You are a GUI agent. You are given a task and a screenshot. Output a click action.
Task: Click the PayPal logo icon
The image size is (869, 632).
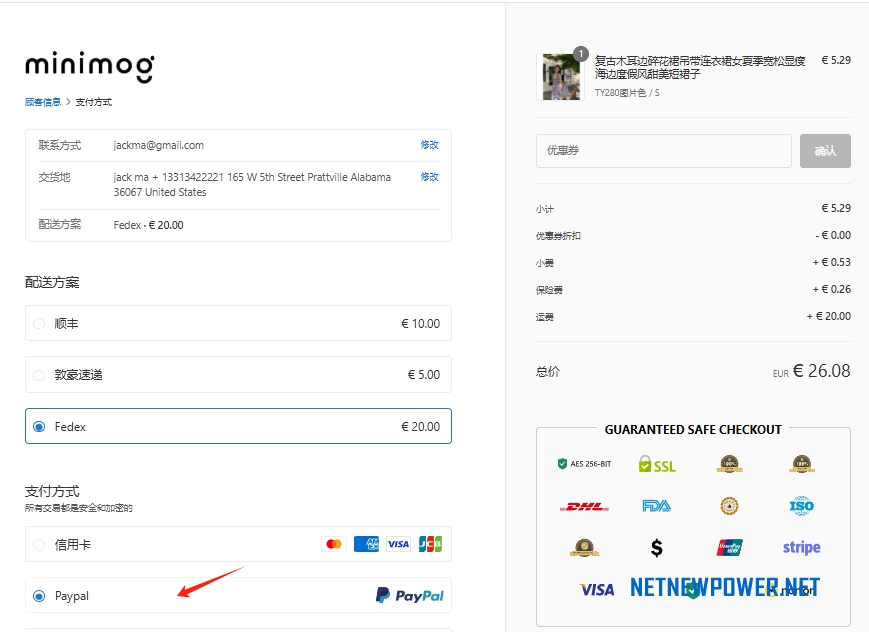coord(409,595)
